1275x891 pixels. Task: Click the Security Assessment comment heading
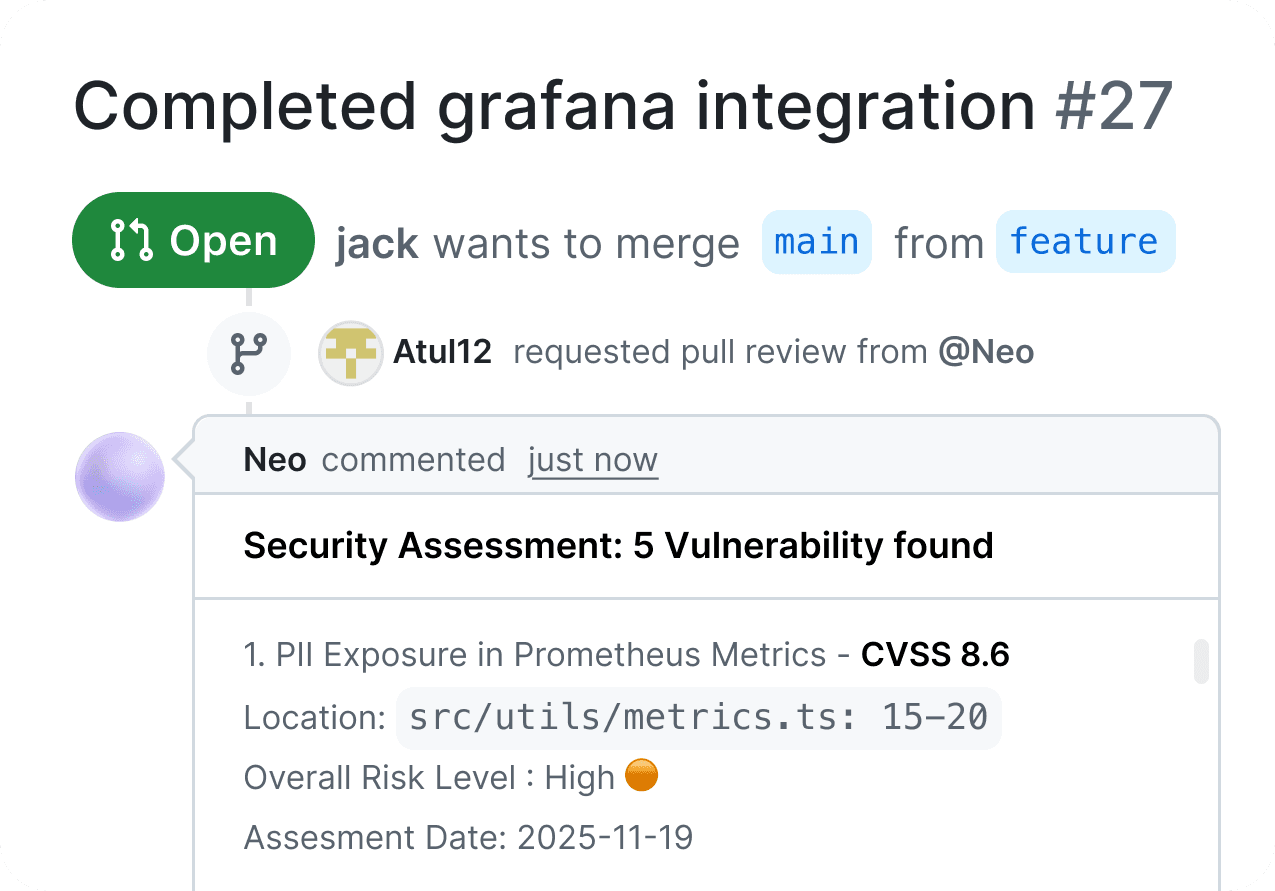[x=618, y=546]
